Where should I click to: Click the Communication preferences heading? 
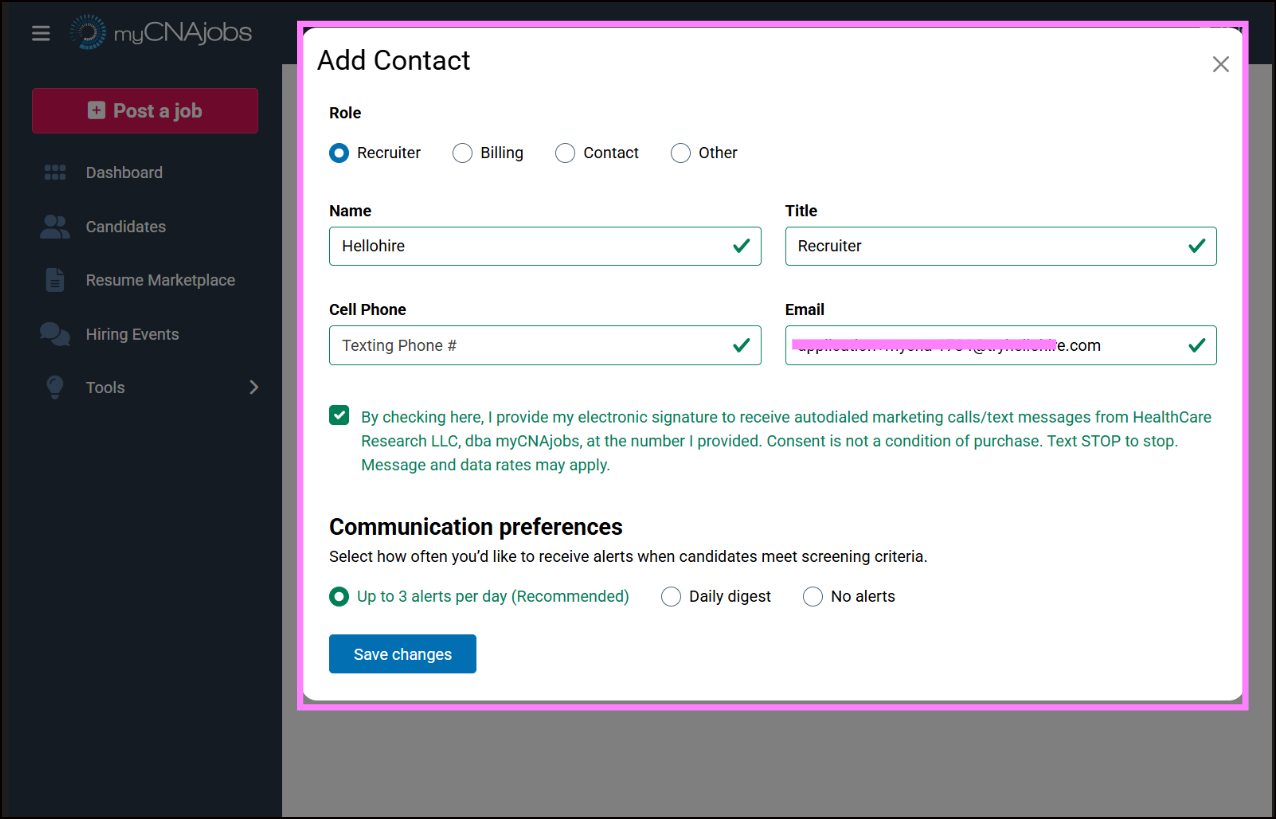(476, 527)
